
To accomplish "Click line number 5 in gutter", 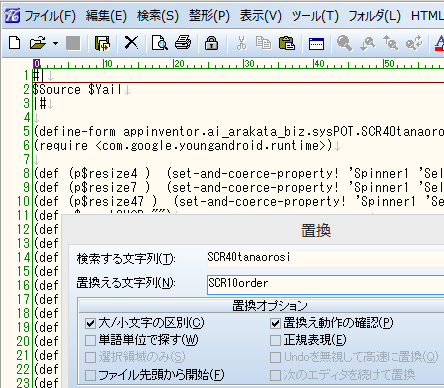I will 26,131.
